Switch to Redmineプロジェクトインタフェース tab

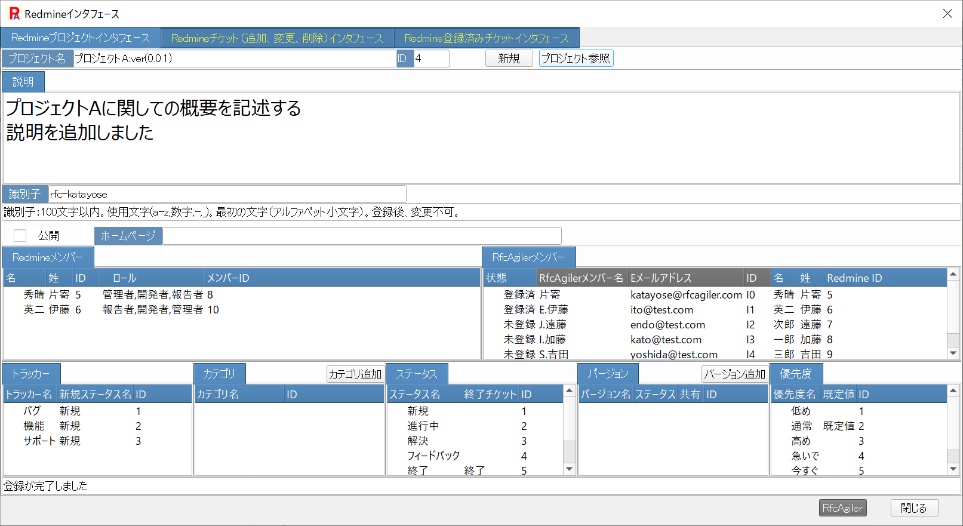click(80, 37)
